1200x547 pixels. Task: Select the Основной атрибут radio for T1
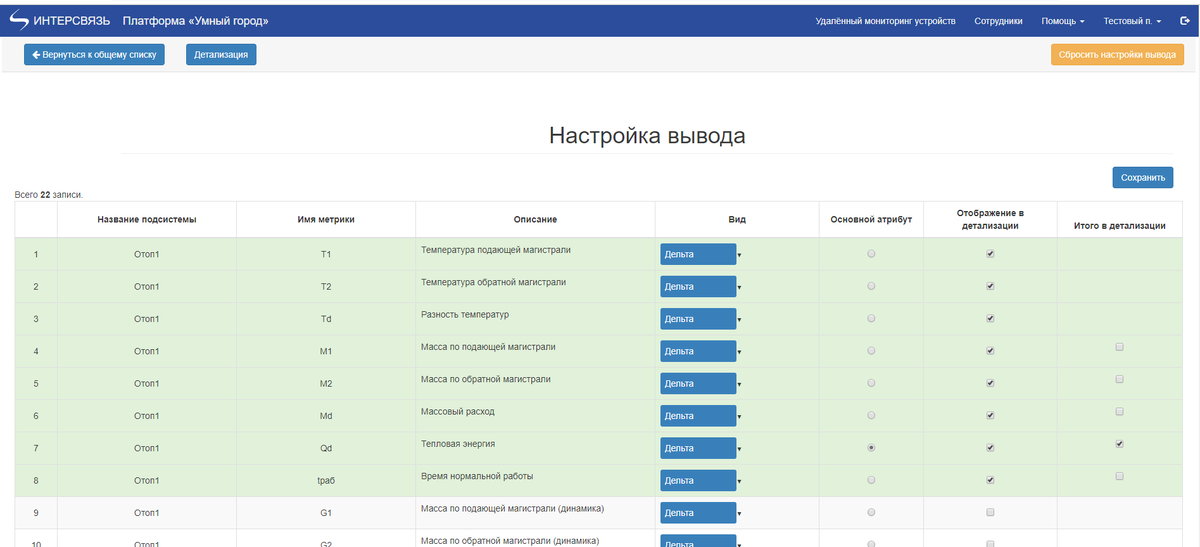pos(871,254)
